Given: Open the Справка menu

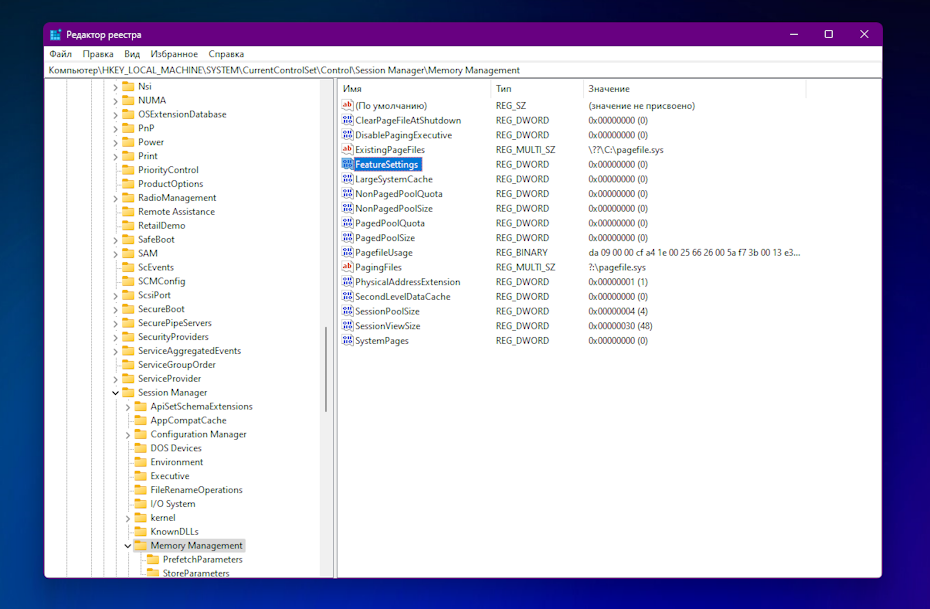Looking at the screenshot, I should point(226,54).
